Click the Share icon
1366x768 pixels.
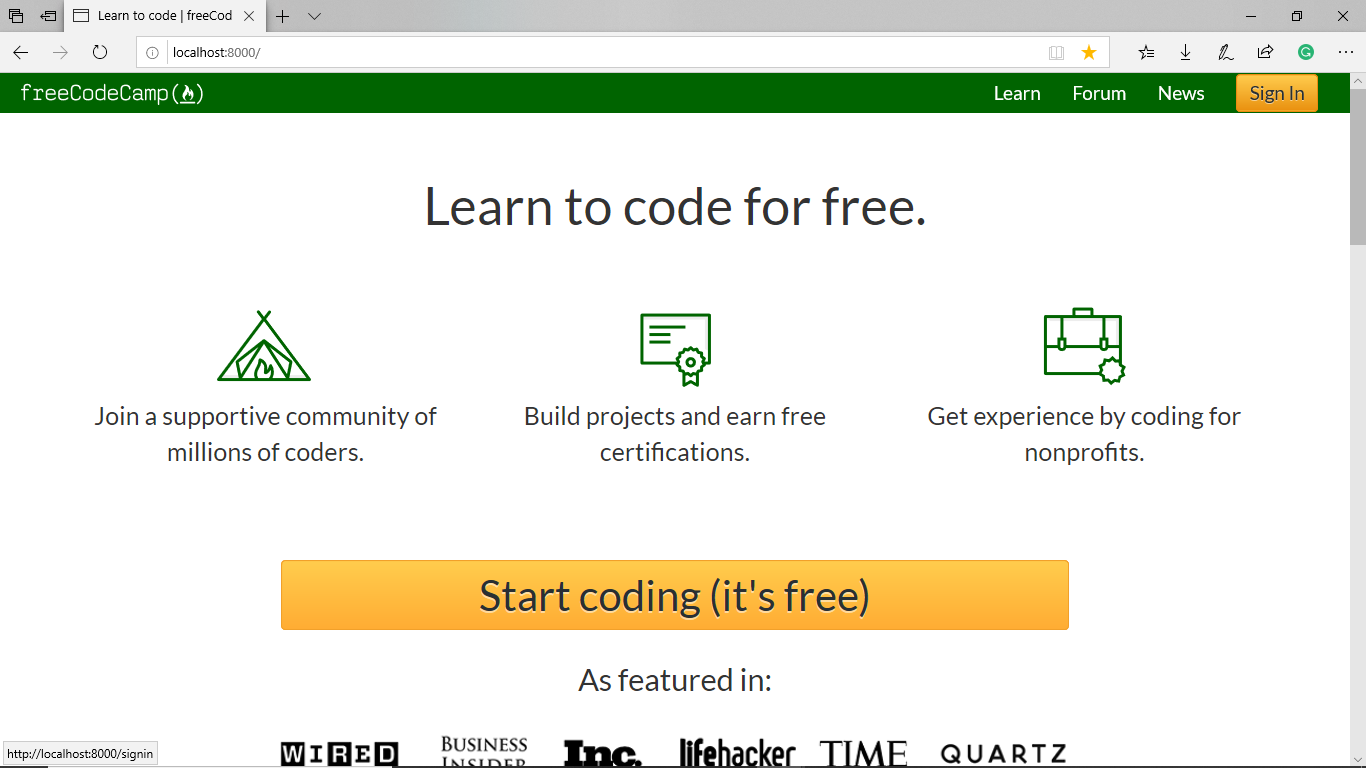tap(1265, 52)
